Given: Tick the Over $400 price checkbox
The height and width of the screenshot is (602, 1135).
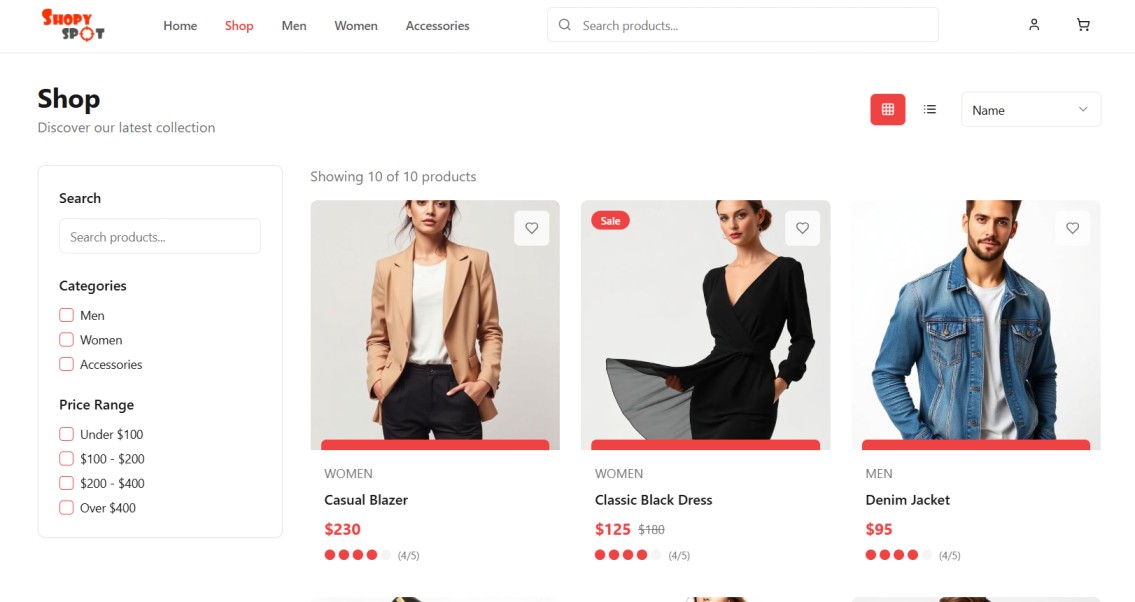Looking at the screenshot, I should (67, 507).
